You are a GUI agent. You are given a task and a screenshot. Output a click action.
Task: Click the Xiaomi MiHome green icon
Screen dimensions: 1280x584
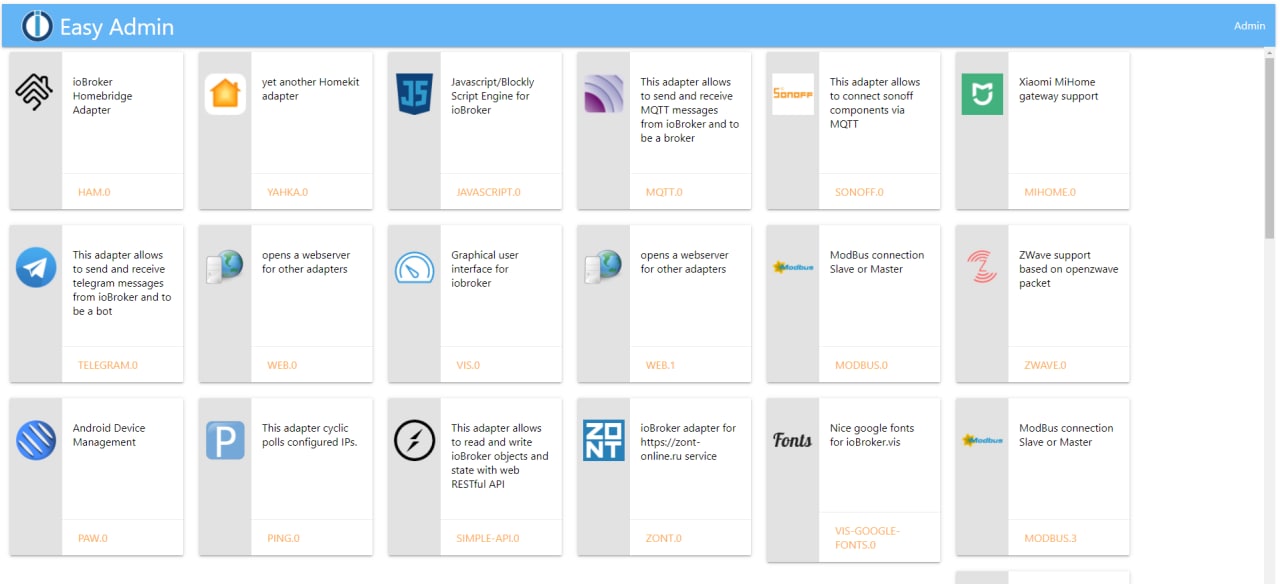pos(982,94)
